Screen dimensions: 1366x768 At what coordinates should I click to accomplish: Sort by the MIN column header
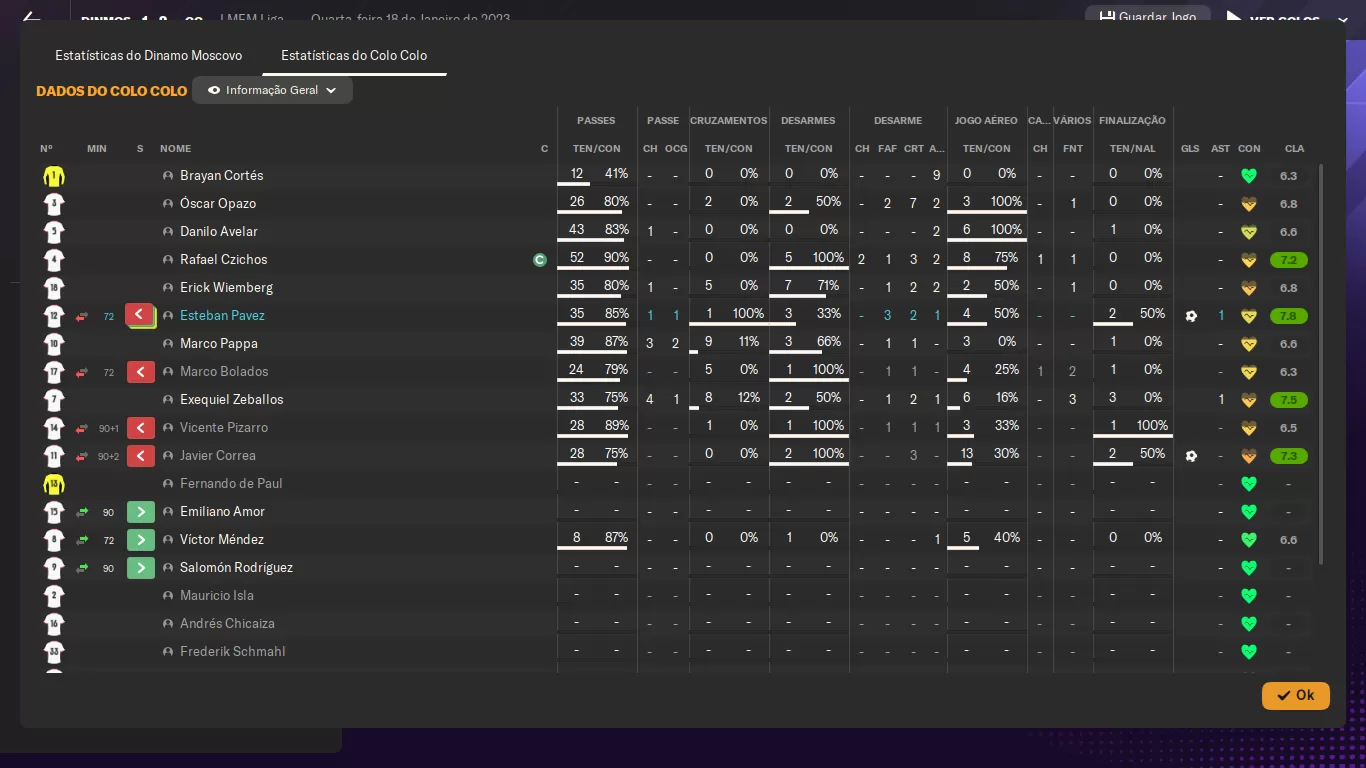(x=96, y=149)
